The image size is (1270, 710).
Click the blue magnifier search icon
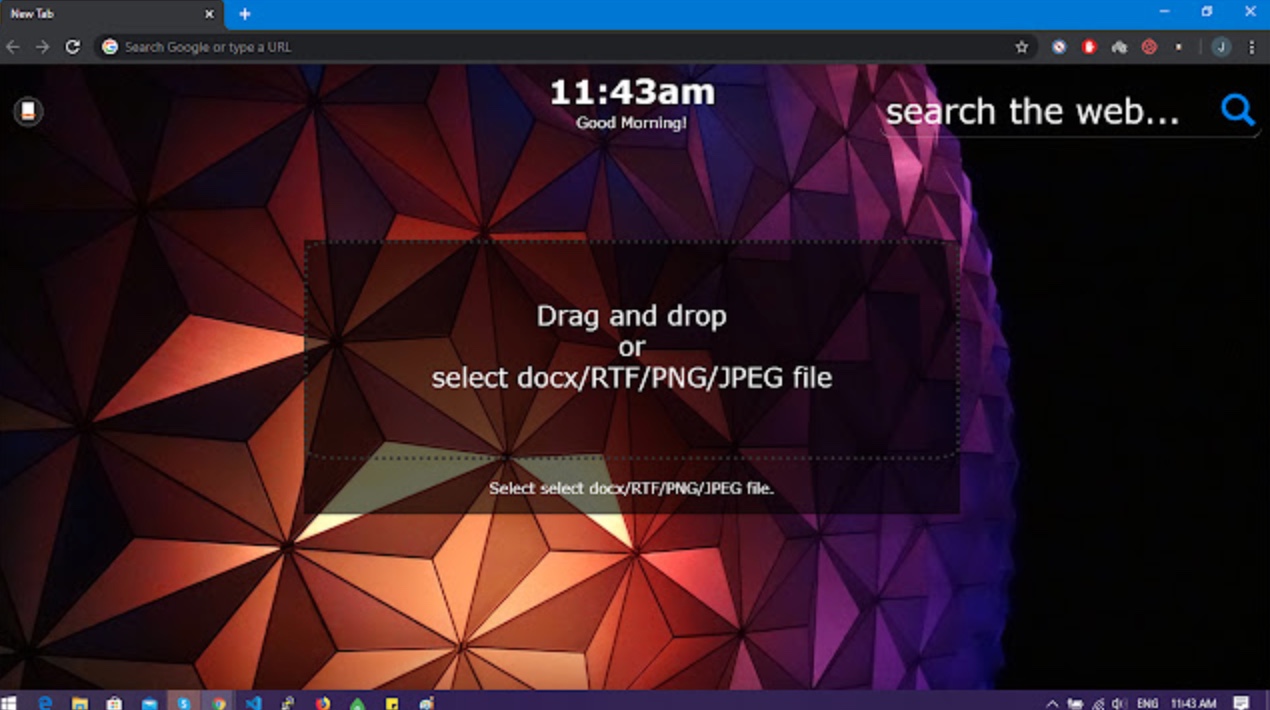click(1237, 109)
